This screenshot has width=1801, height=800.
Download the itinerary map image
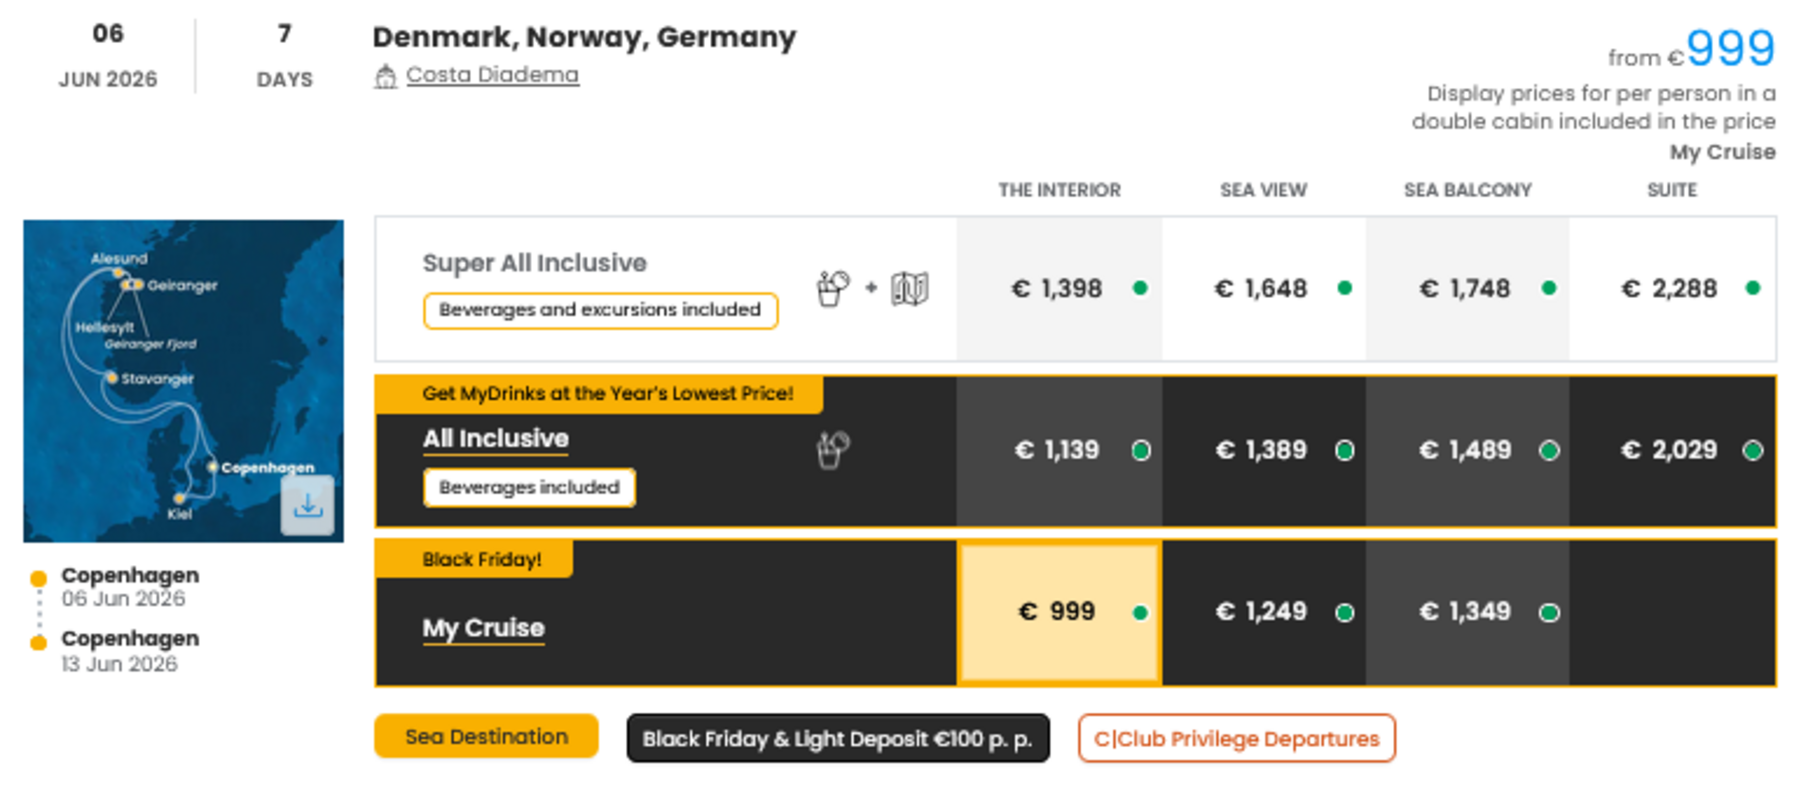307,506
